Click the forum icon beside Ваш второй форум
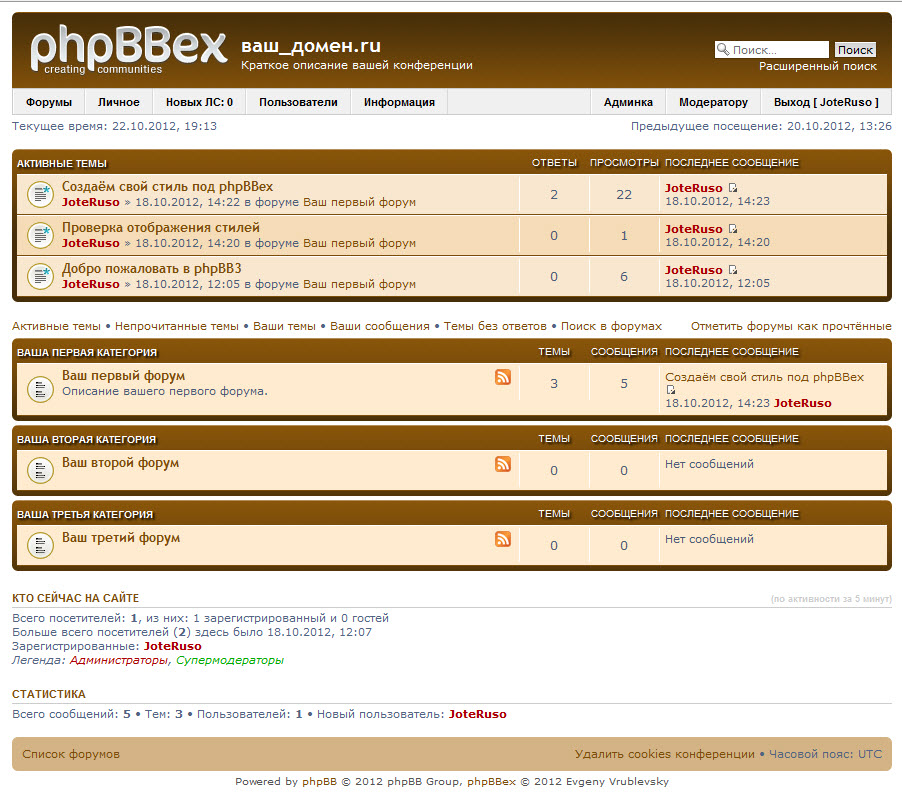This screenshot has height=798, width=902. (39, 470)
